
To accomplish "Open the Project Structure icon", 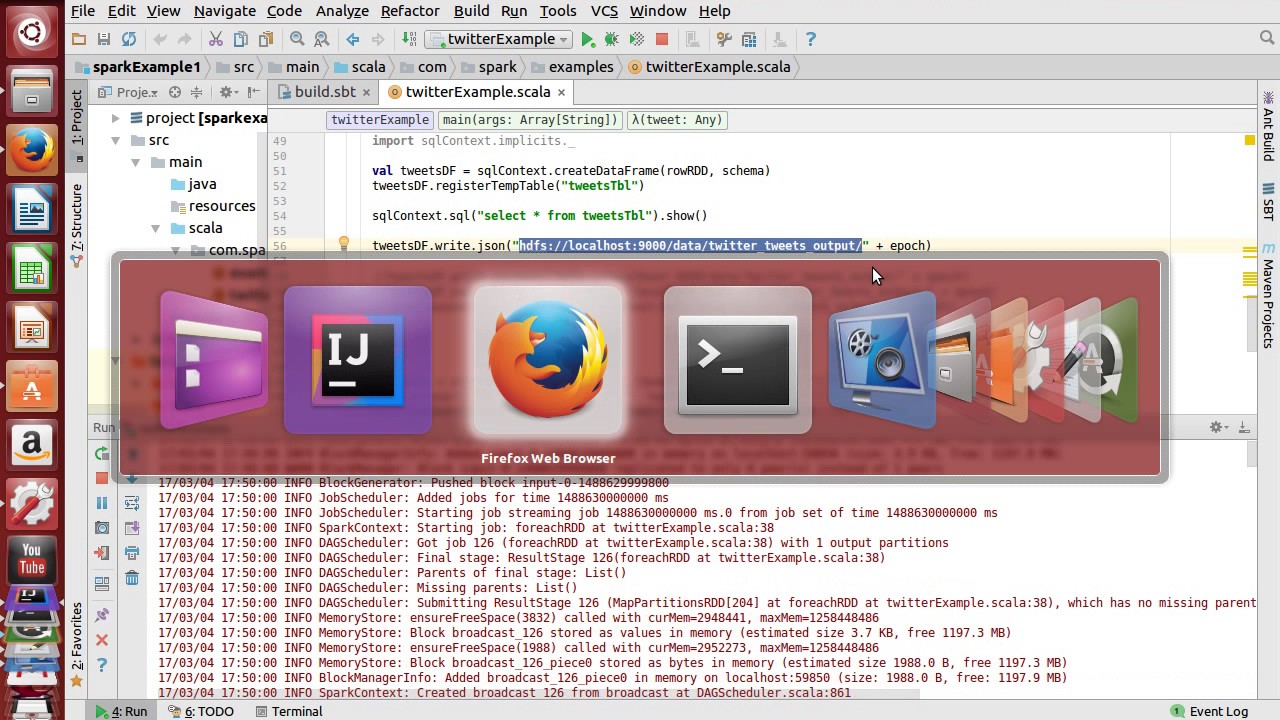I will click(x=749, y=39).
